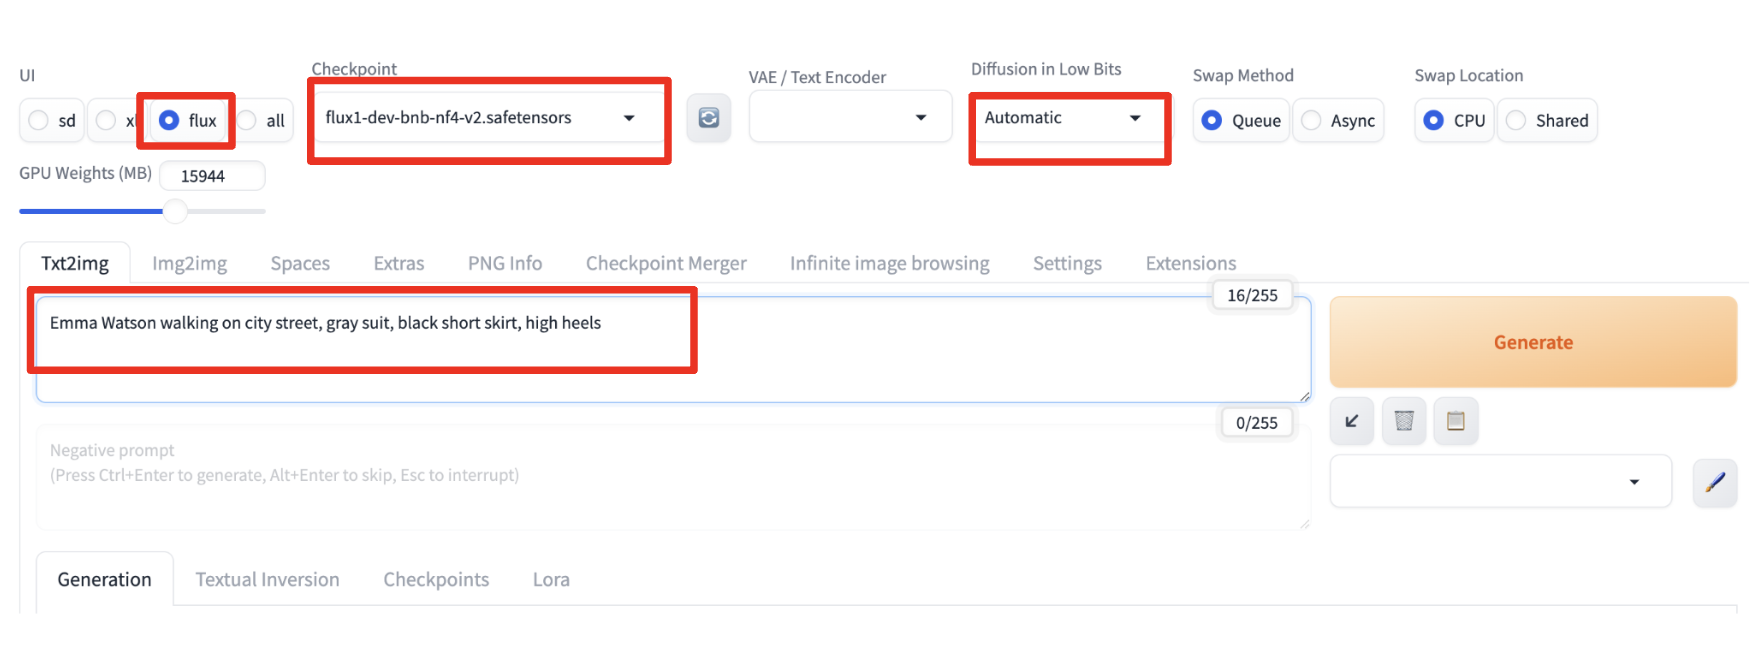Clear the prompt with the trash icon
Viewport: 1762px width, 648px height.
[1404, 421]
